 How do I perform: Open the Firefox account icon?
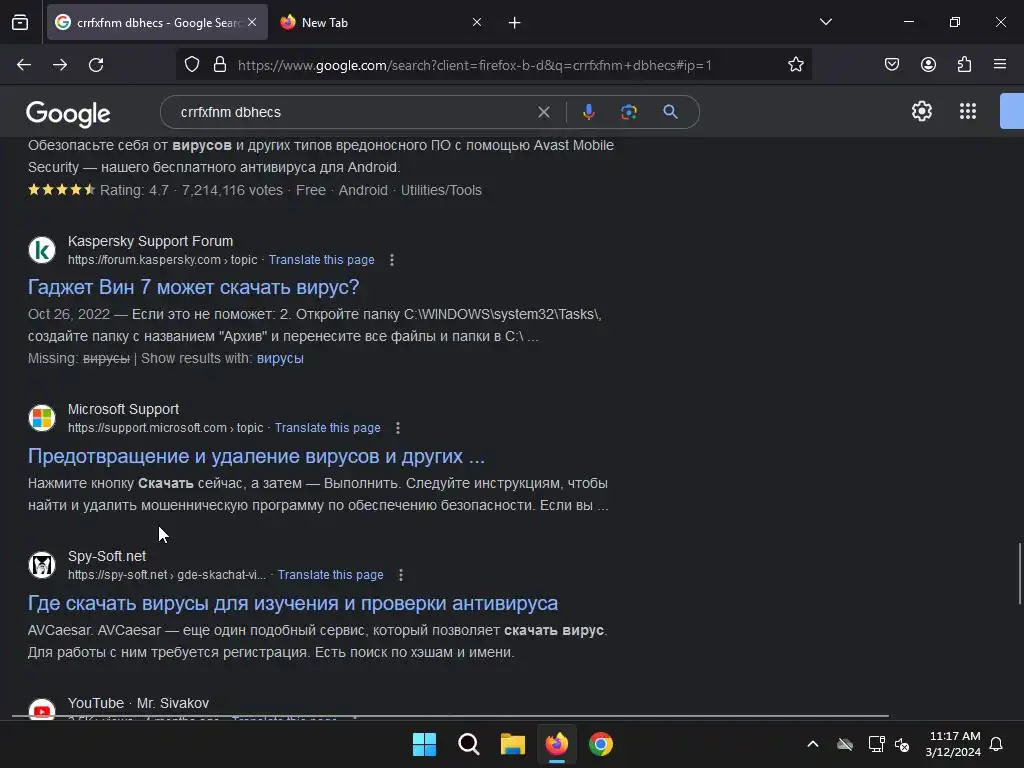[928, 65]
